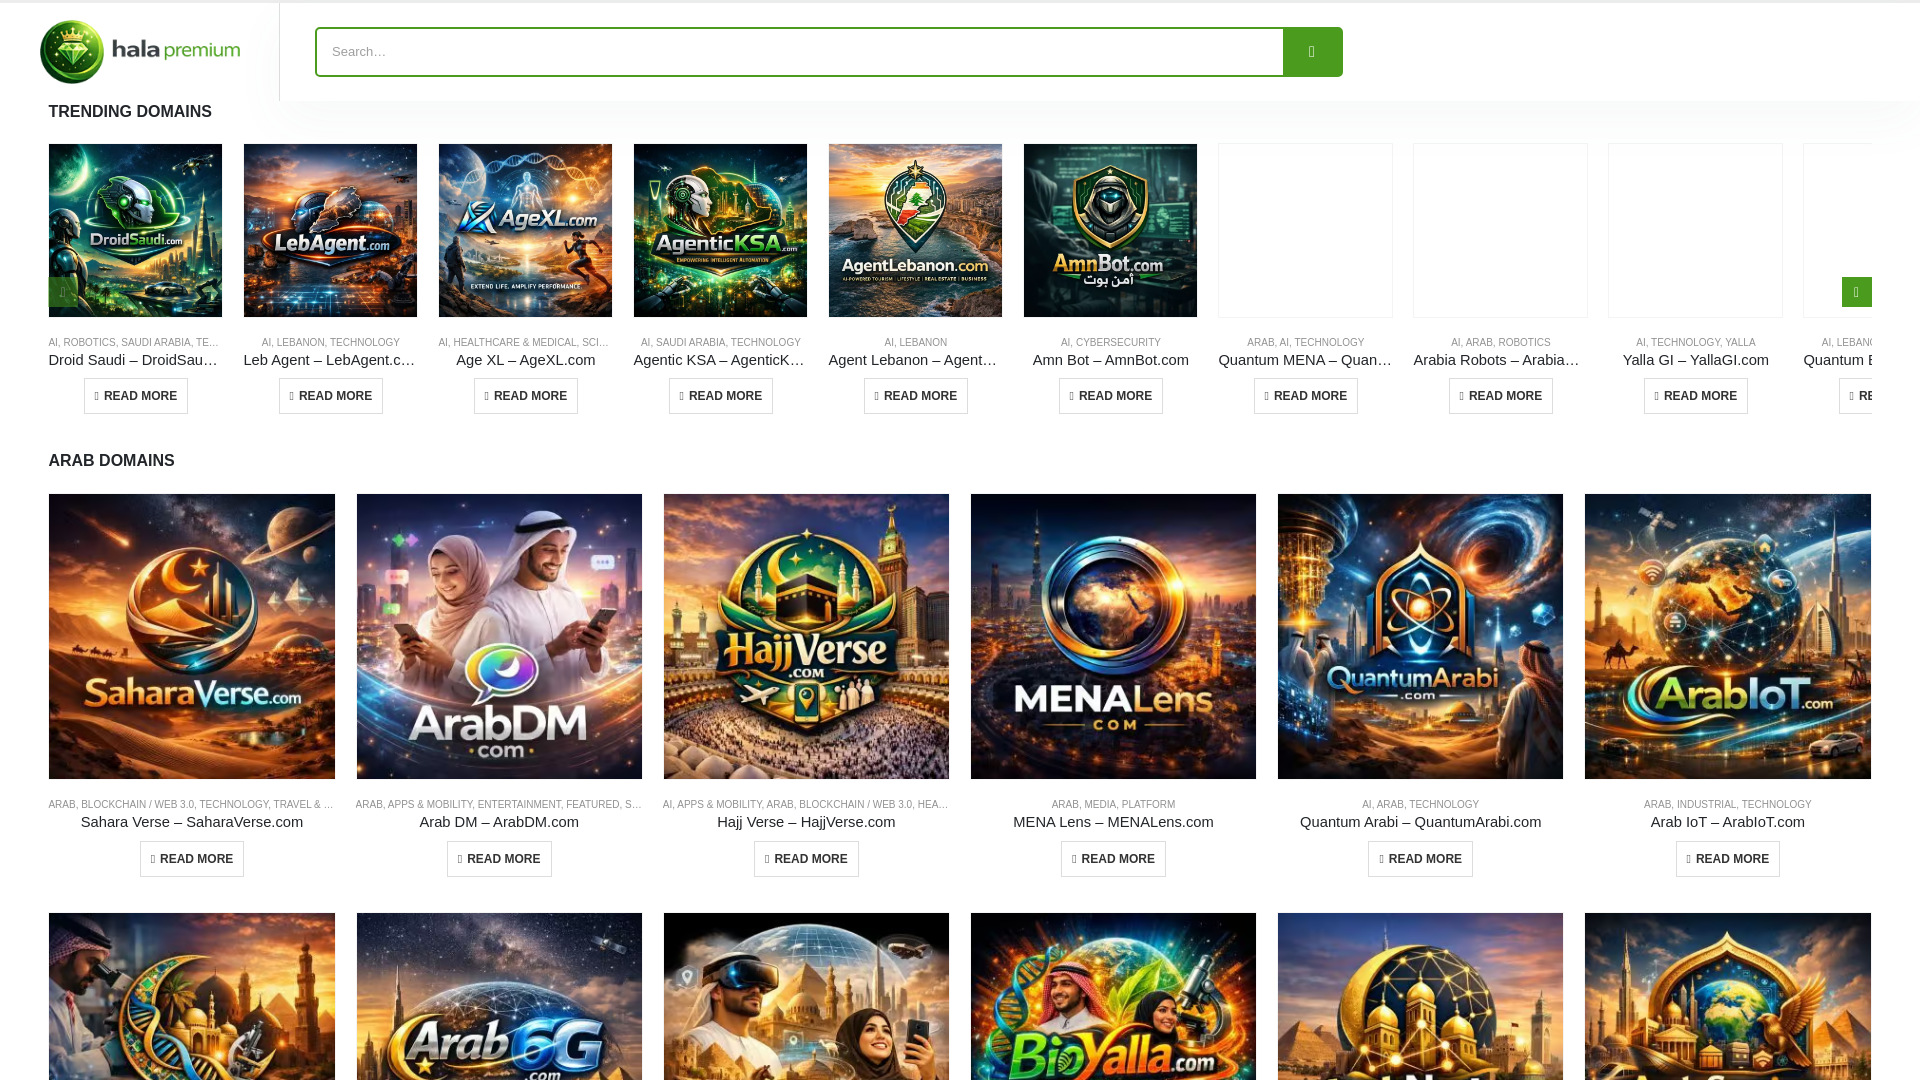Select the HEALTHCARE & MEDICAL tag above Age XL
The width and height of the screenshot is (1920, 1080).
514,343
